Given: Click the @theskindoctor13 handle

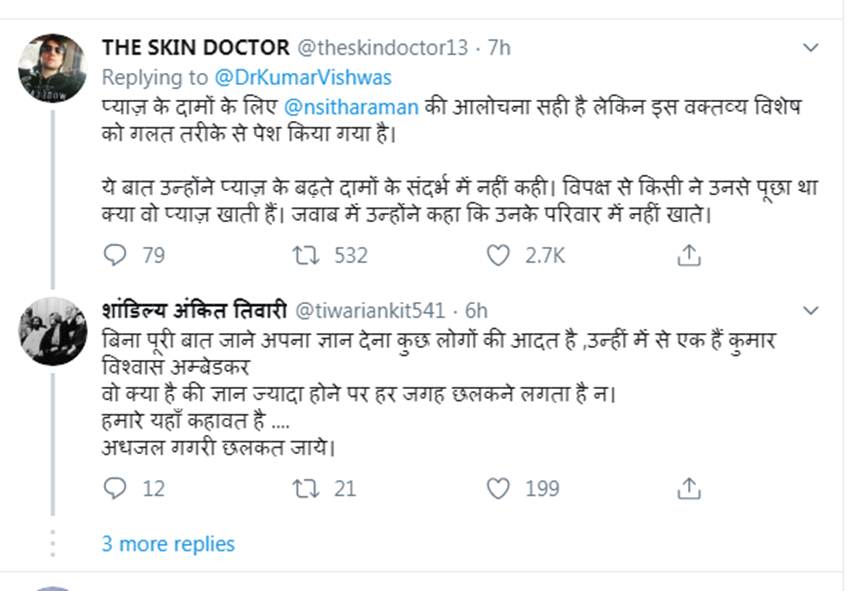Looking at the screenshot, I should click(x=382, y=47).
